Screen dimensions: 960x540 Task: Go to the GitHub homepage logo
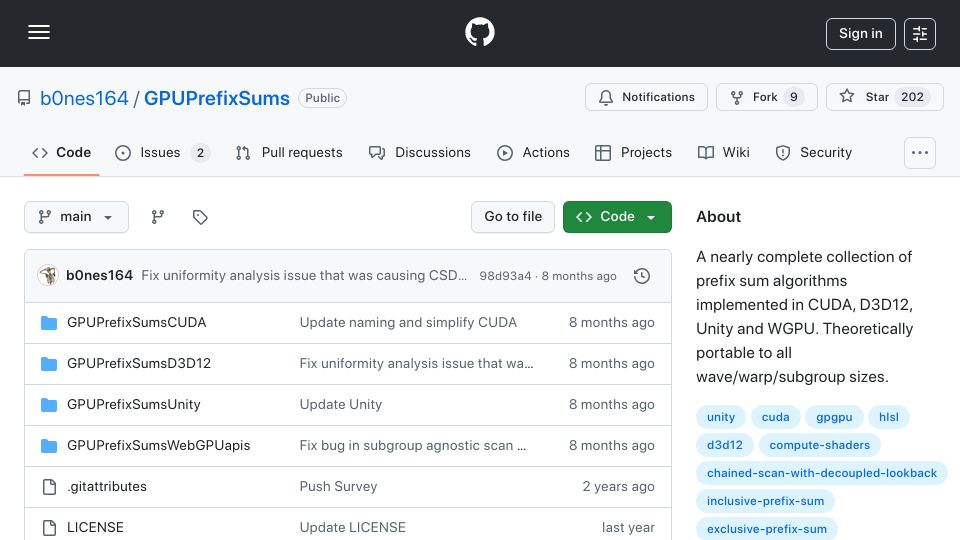[x=479, y=32]
